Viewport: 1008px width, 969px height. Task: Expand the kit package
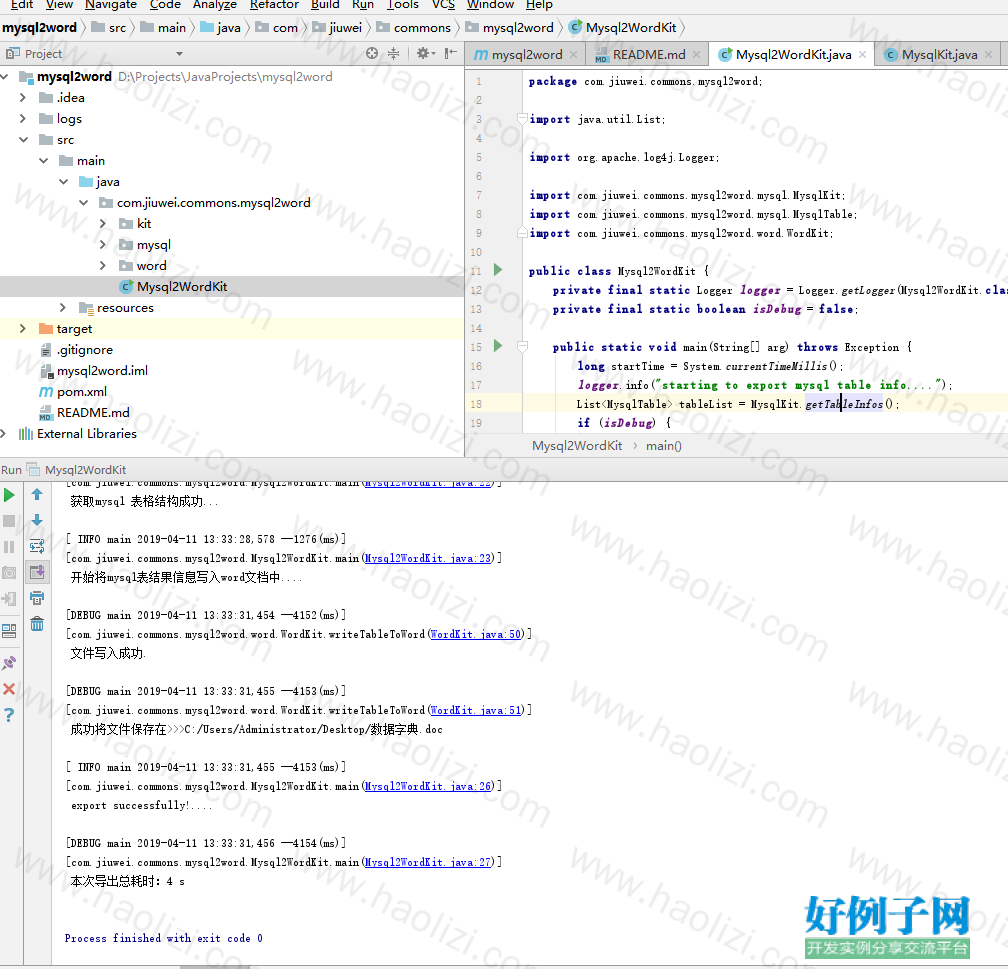pos(104,223)
